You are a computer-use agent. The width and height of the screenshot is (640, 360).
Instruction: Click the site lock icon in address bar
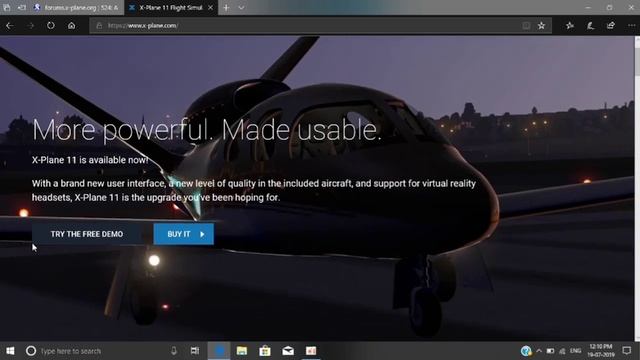tap(99, 26)
